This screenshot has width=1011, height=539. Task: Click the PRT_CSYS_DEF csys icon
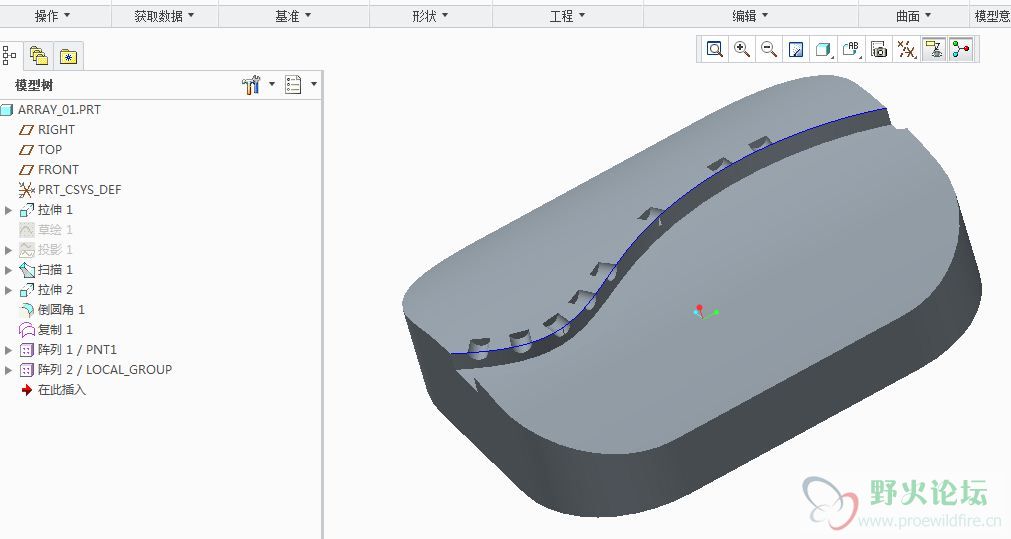coord(26,190)
